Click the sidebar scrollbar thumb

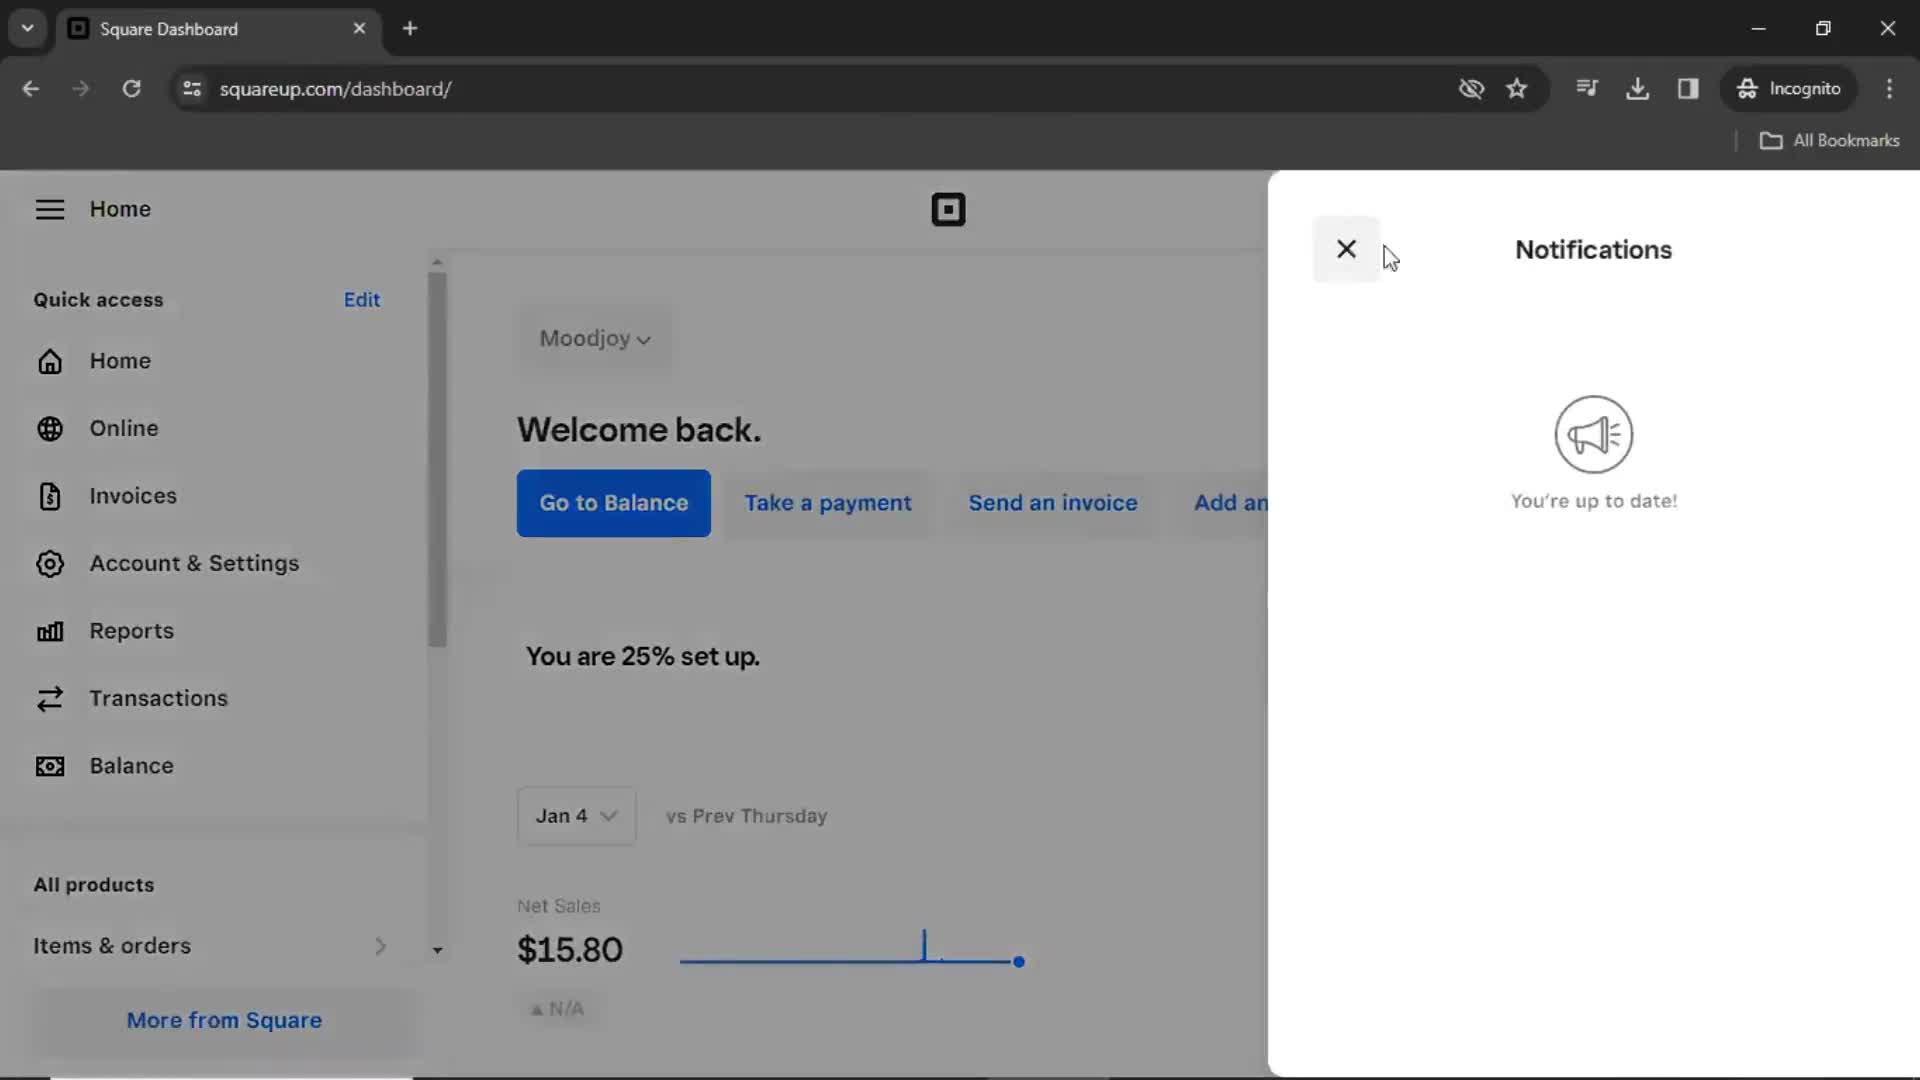[437, 460]
